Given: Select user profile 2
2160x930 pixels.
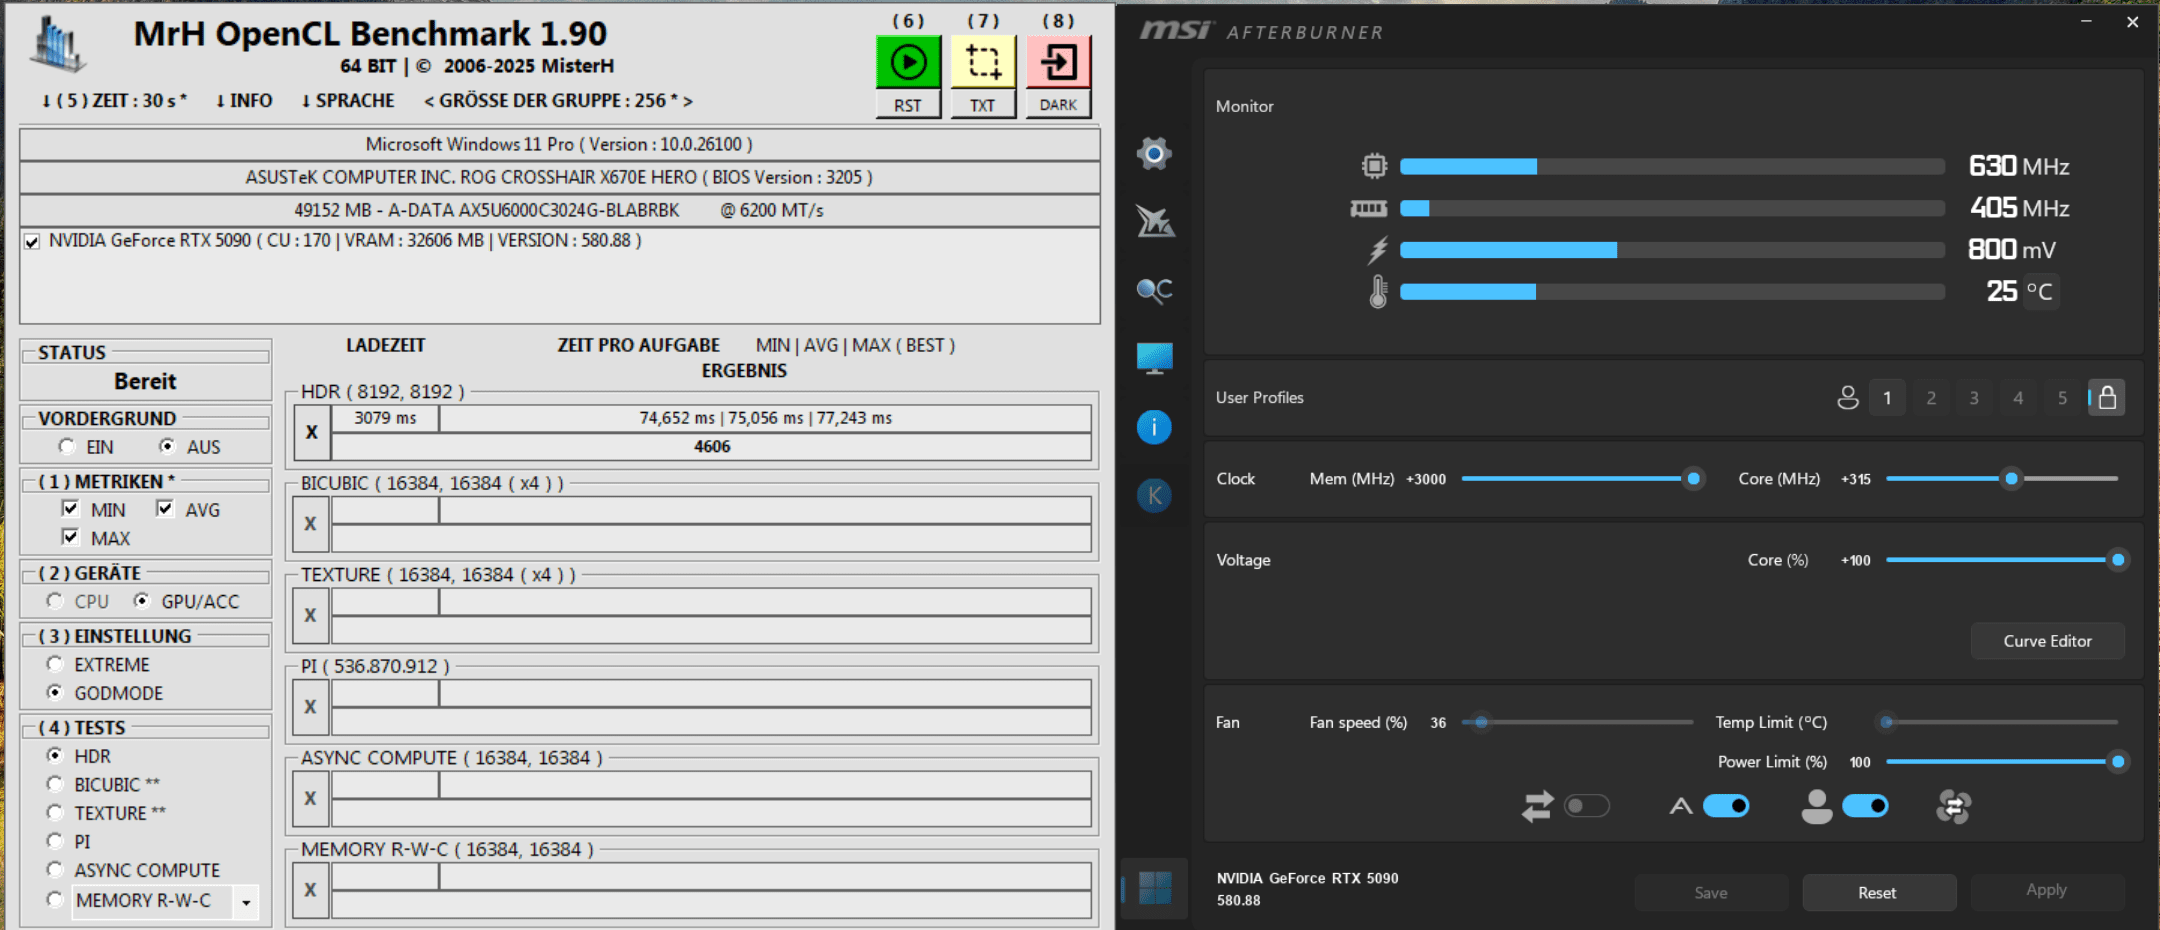Looking at the screenshot, I should (x=1931, y=398).
